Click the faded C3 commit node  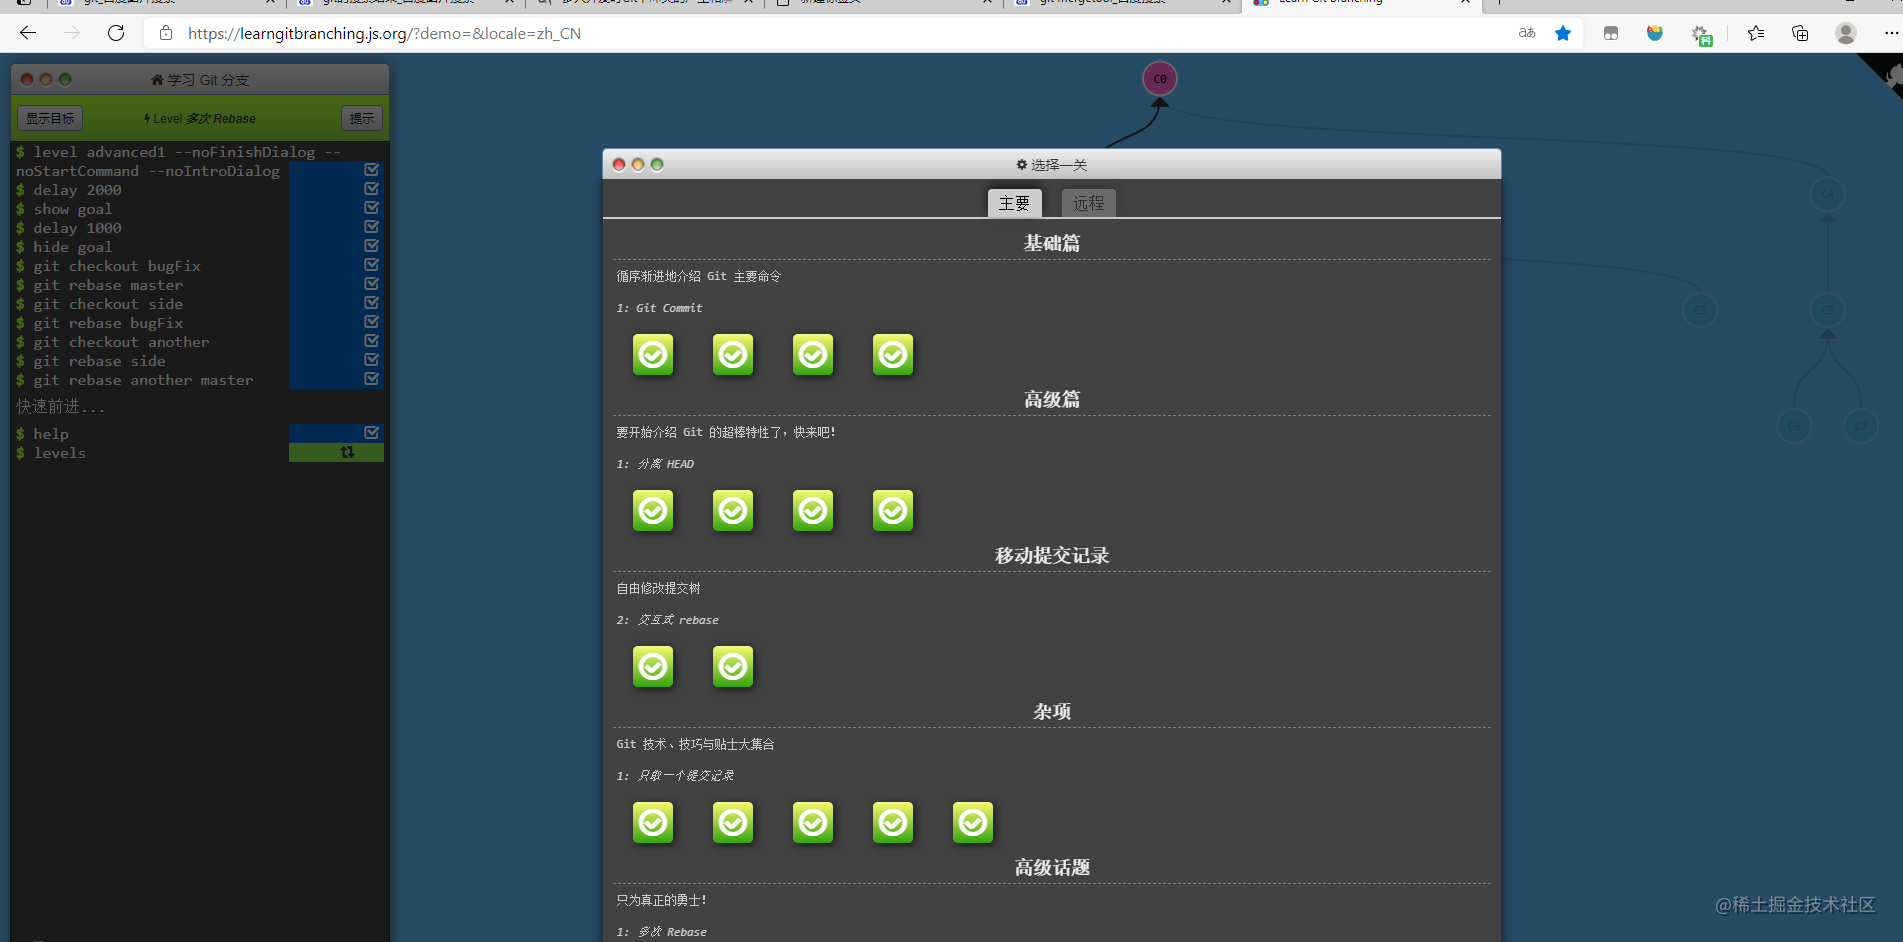pos(1700,310)
